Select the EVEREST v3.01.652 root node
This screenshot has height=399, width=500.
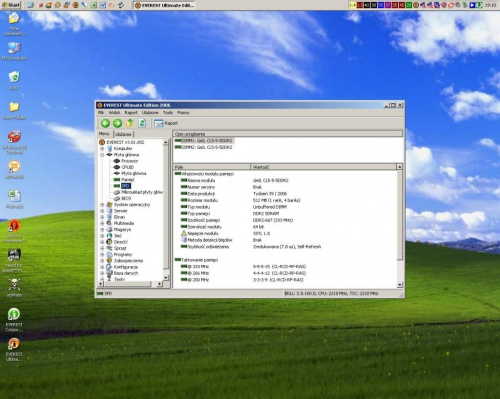(125, 142)
